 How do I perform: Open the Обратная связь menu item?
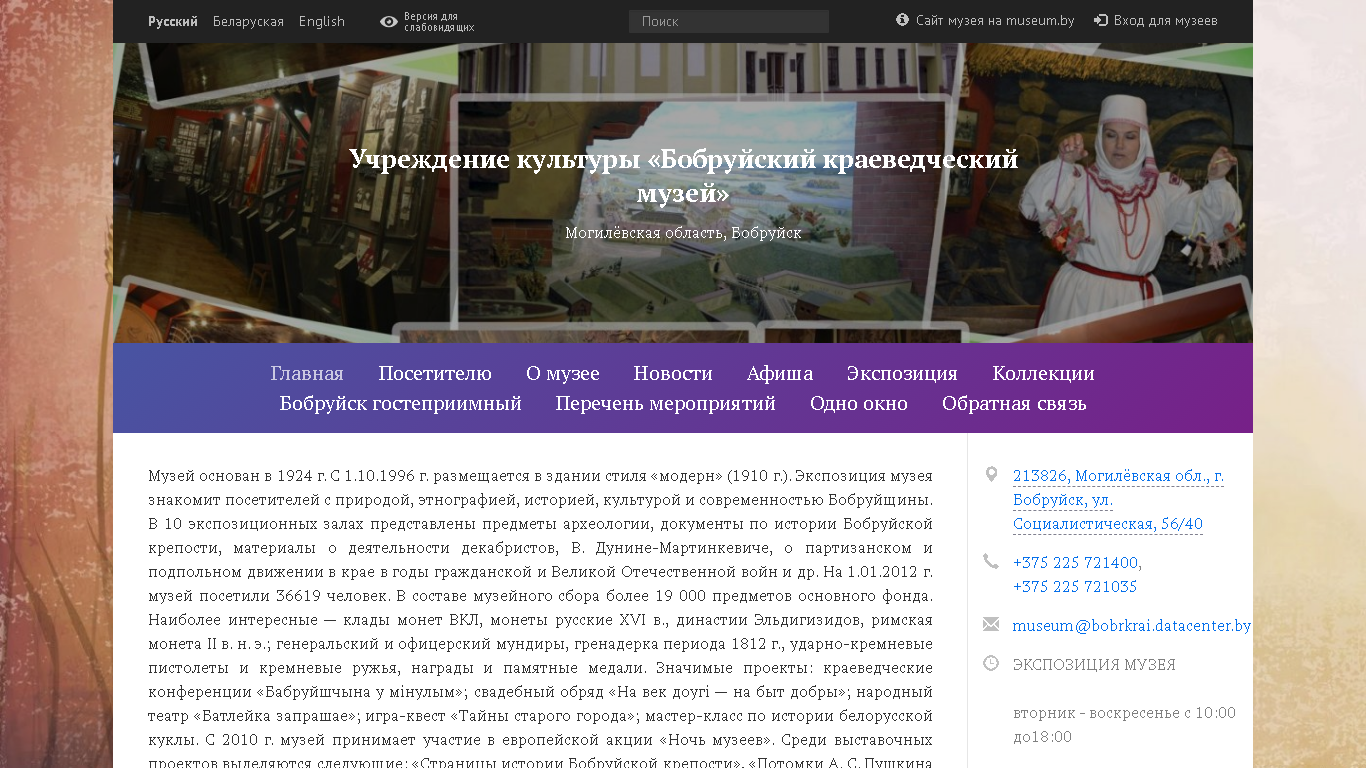[1014, 403]
